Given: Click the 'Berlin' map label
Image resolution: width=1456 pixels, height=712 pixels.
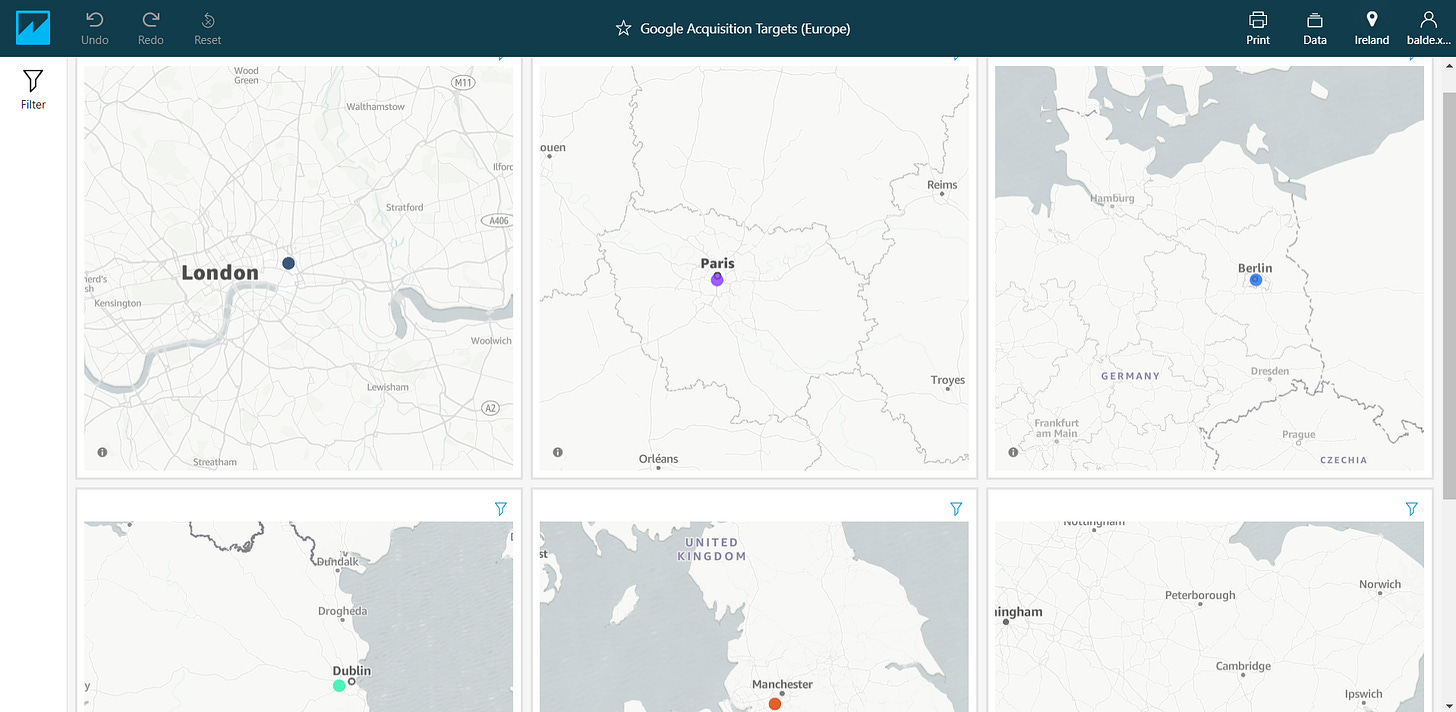Looking at the screenshot, I should click(x=1255, y=268).
